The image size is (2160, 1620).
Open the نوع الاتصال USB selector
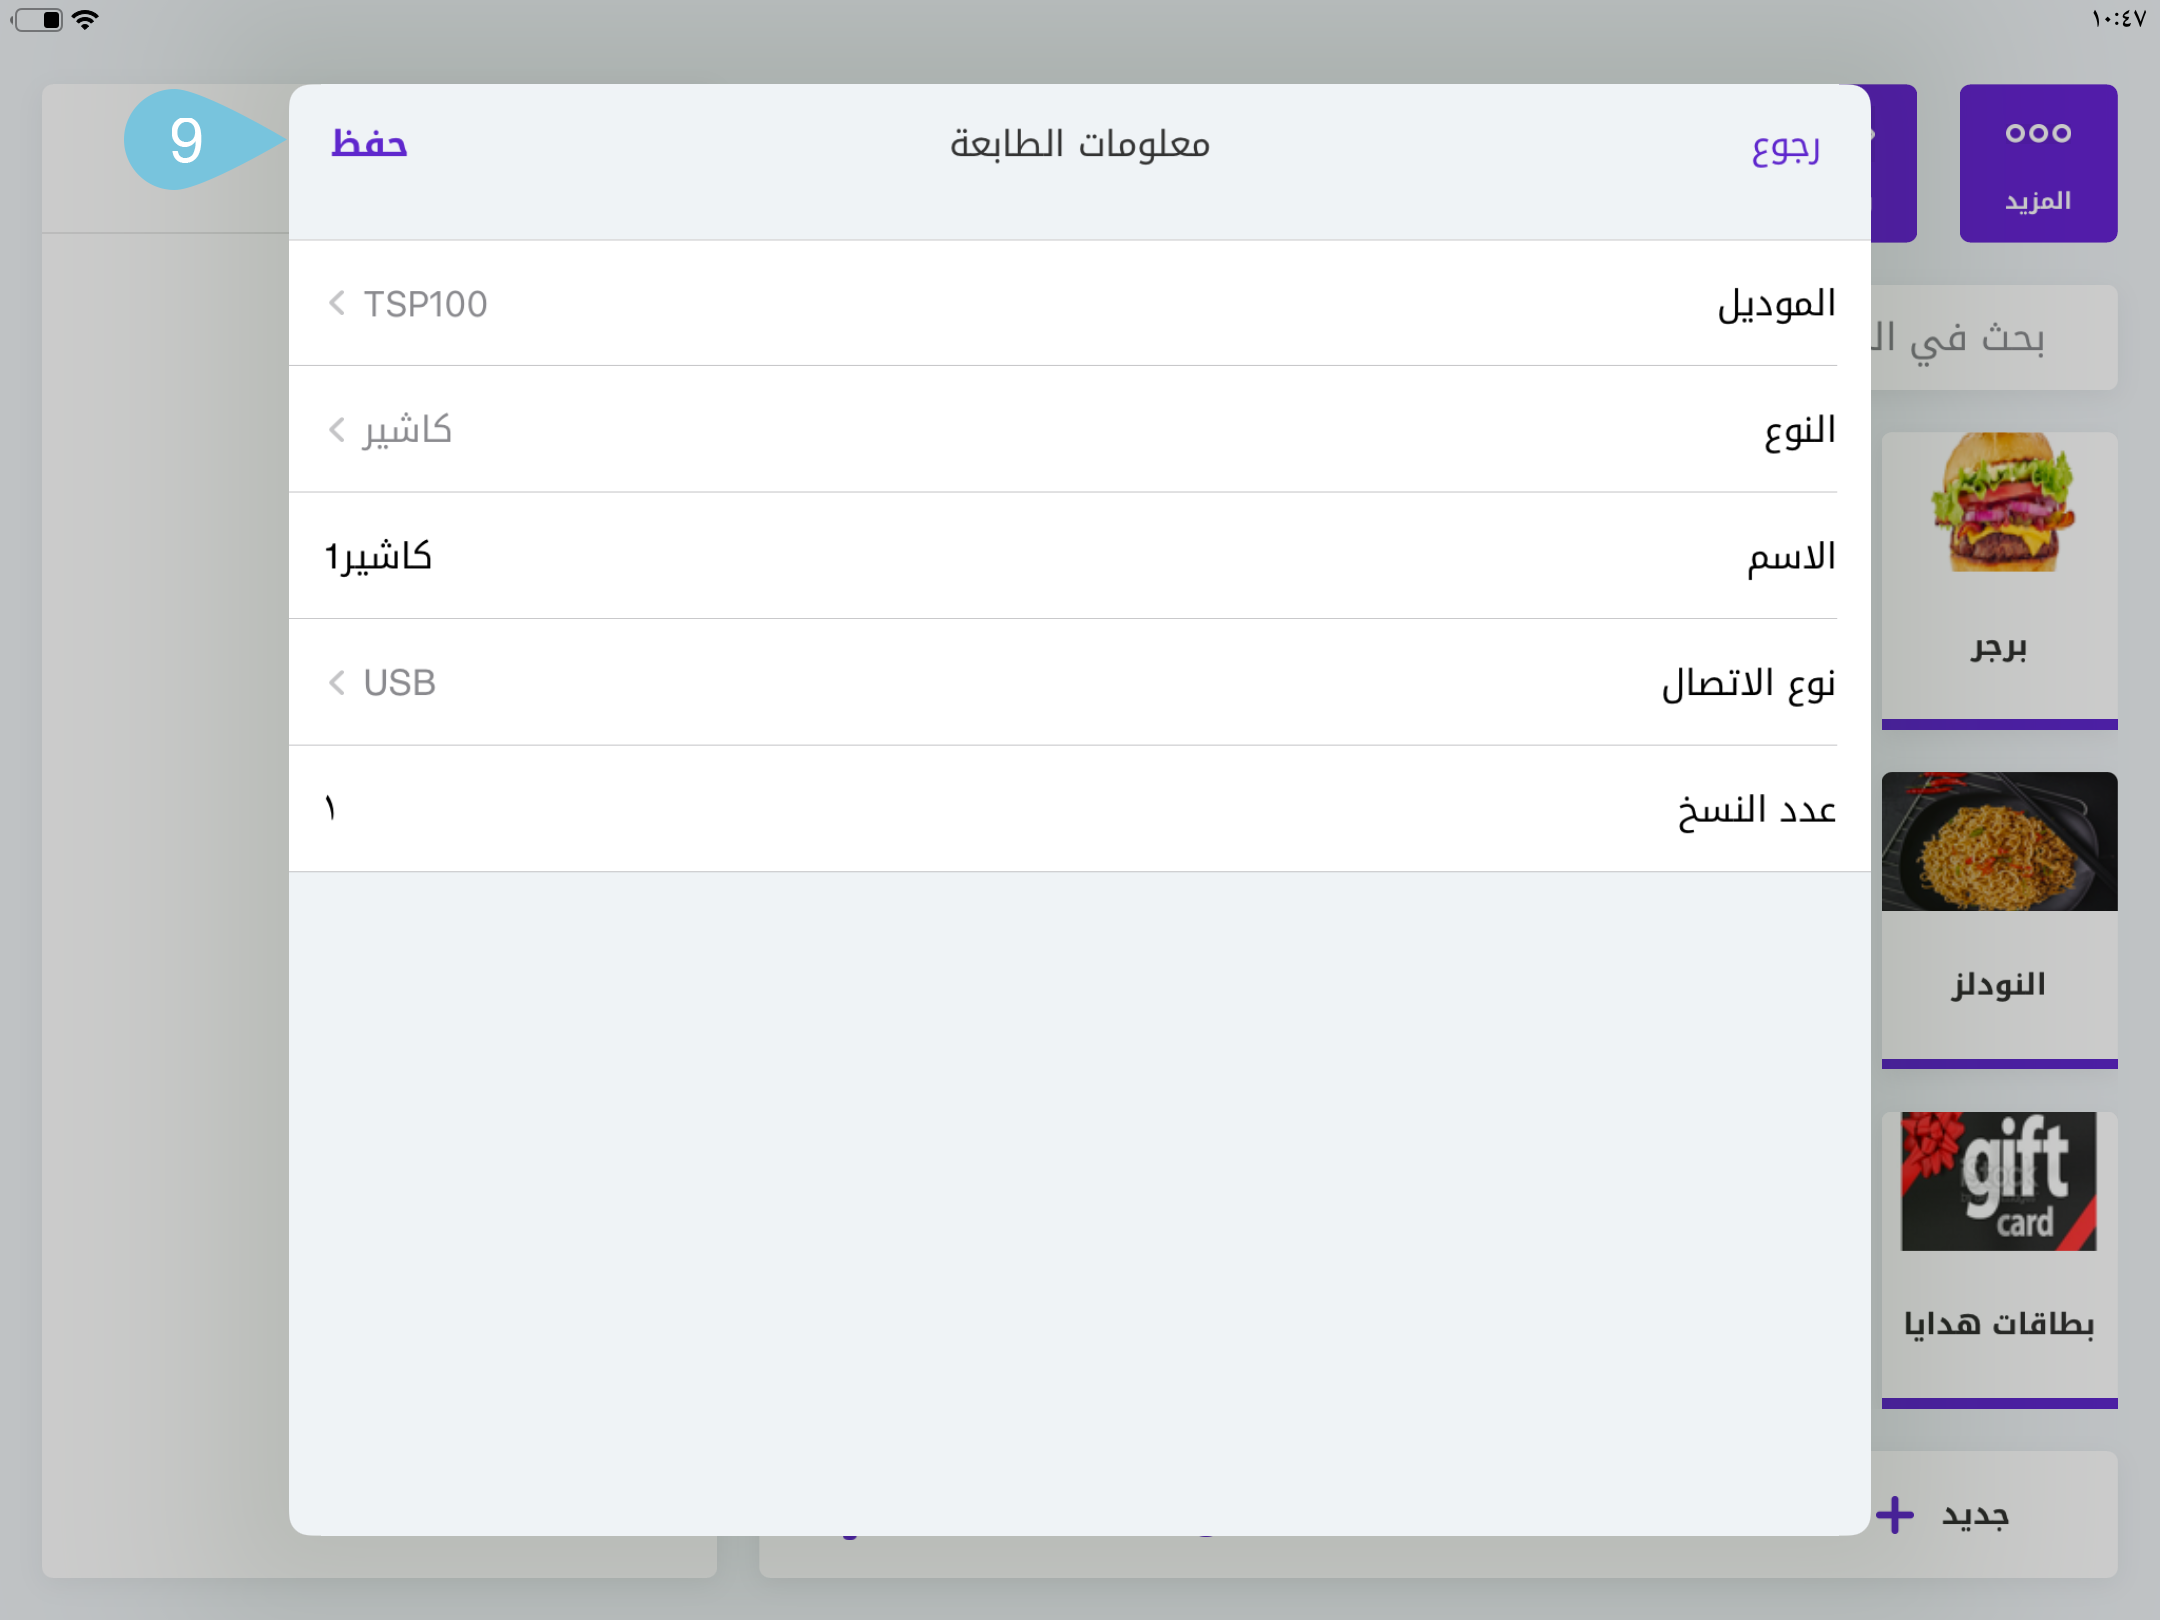[1080, 683]
